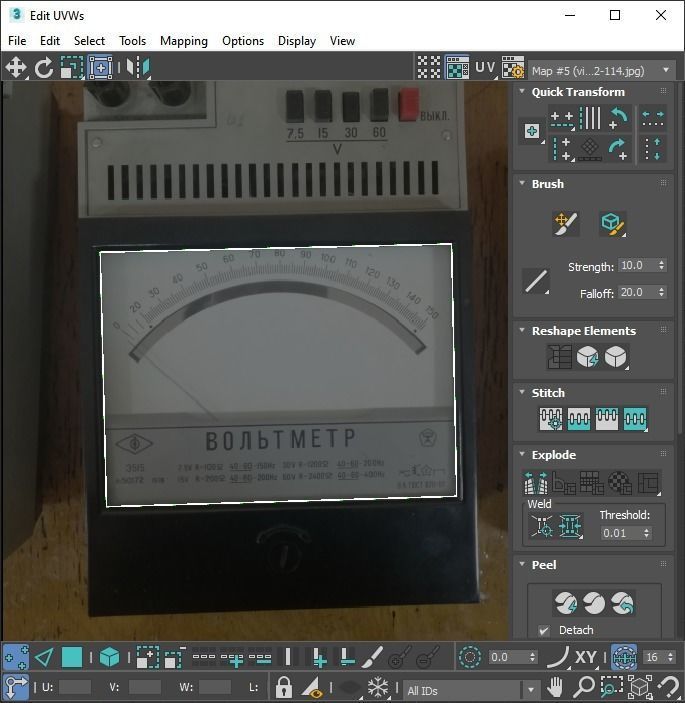Click the soft selection falloff value field

(x=507, y=657)
